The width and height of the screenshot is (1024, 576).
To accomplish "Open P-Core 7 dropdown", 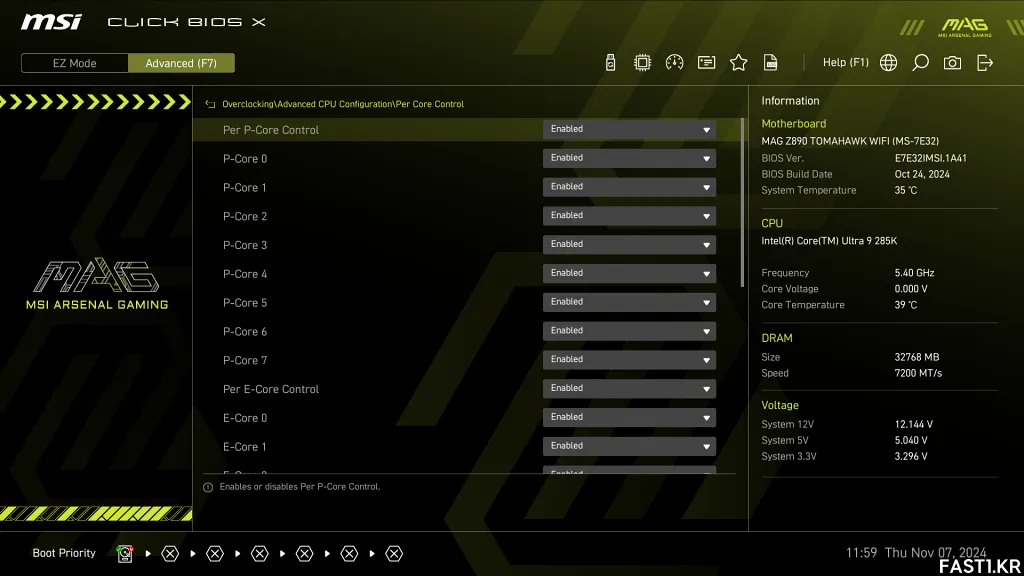I will point(629,359).
